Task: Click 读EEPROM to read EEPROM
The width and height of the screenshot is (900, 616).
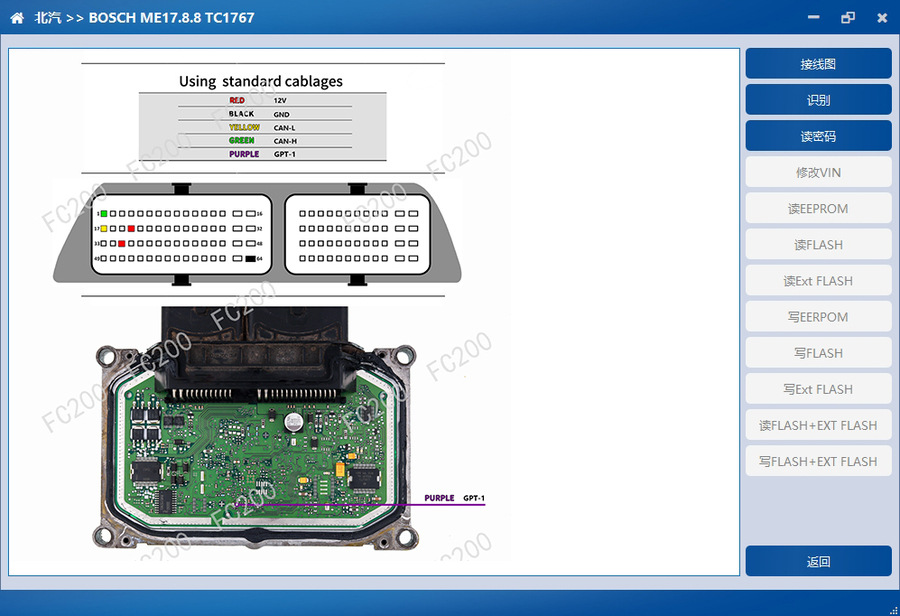Action: coord(818,208)
